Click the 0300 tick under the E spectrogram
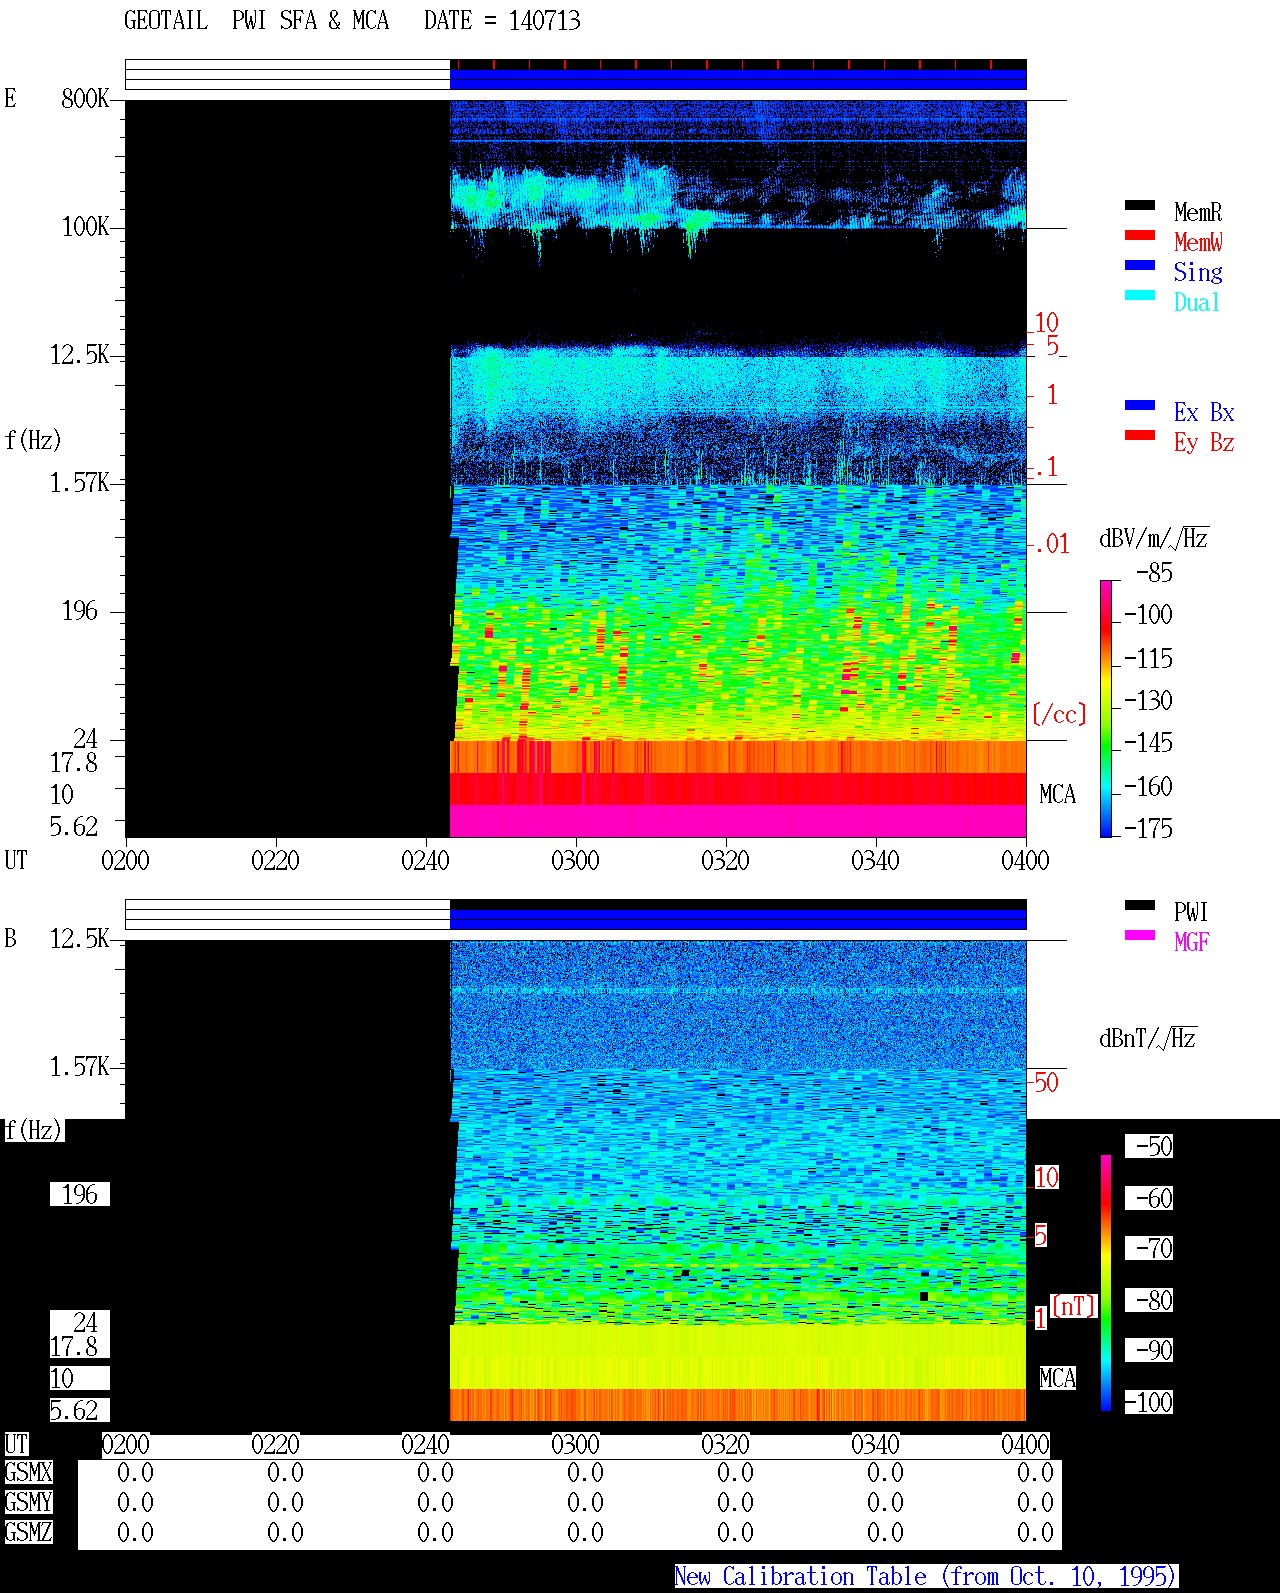 click(x=575, y=860)
